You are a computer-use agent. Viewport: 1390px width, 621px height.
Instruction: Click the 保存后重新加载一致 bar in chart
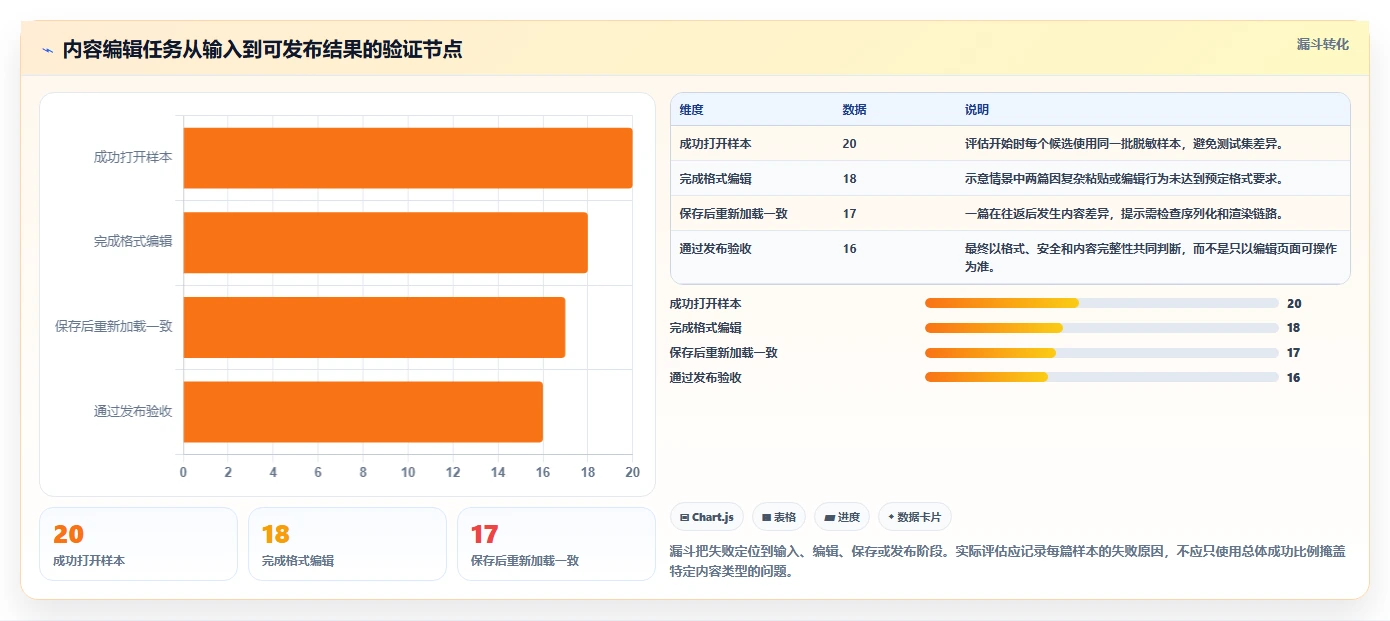click(x=374, y=327)
